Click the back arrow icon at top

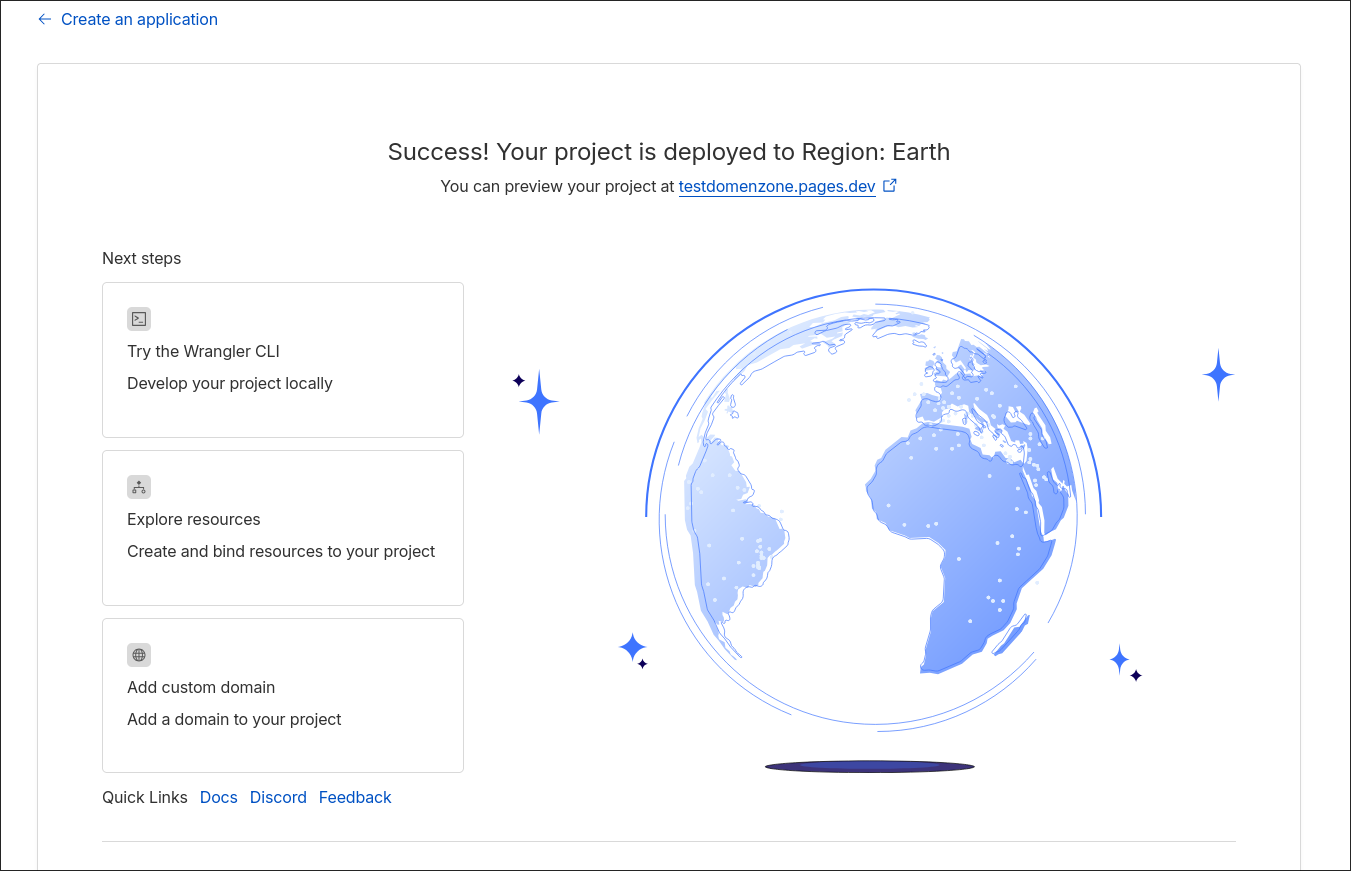[44, 19]
